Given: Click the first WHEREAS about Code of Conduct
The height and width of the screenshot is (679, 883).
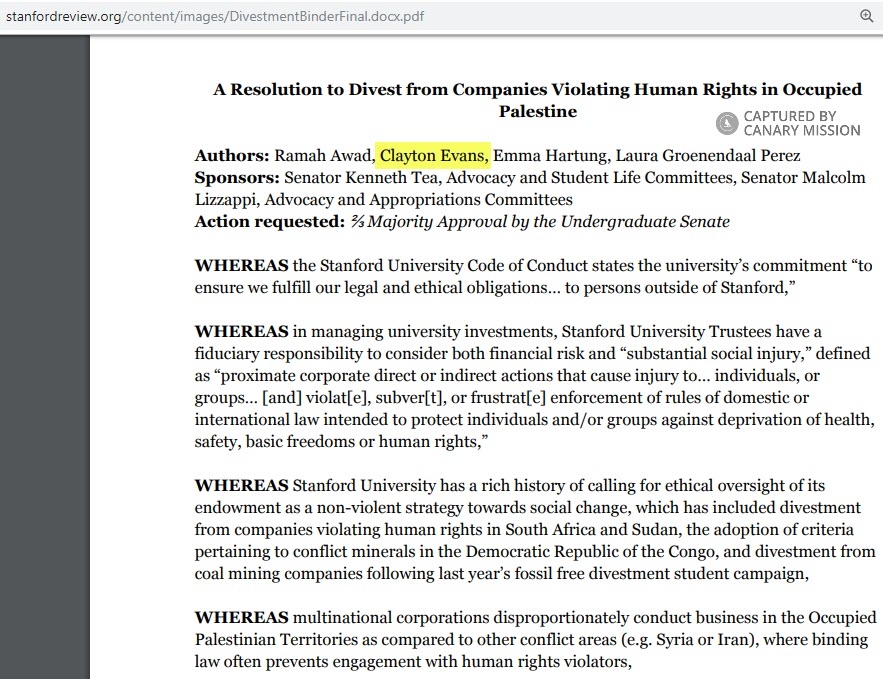Looking at the screenshot, I should point(241,266).
